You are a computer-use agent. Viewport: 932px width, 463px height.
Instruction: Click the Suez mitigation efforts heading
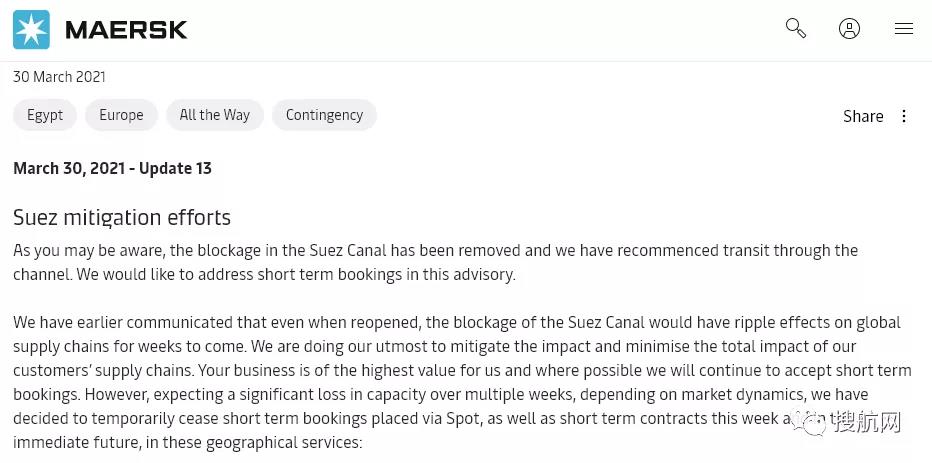point(122,217)
